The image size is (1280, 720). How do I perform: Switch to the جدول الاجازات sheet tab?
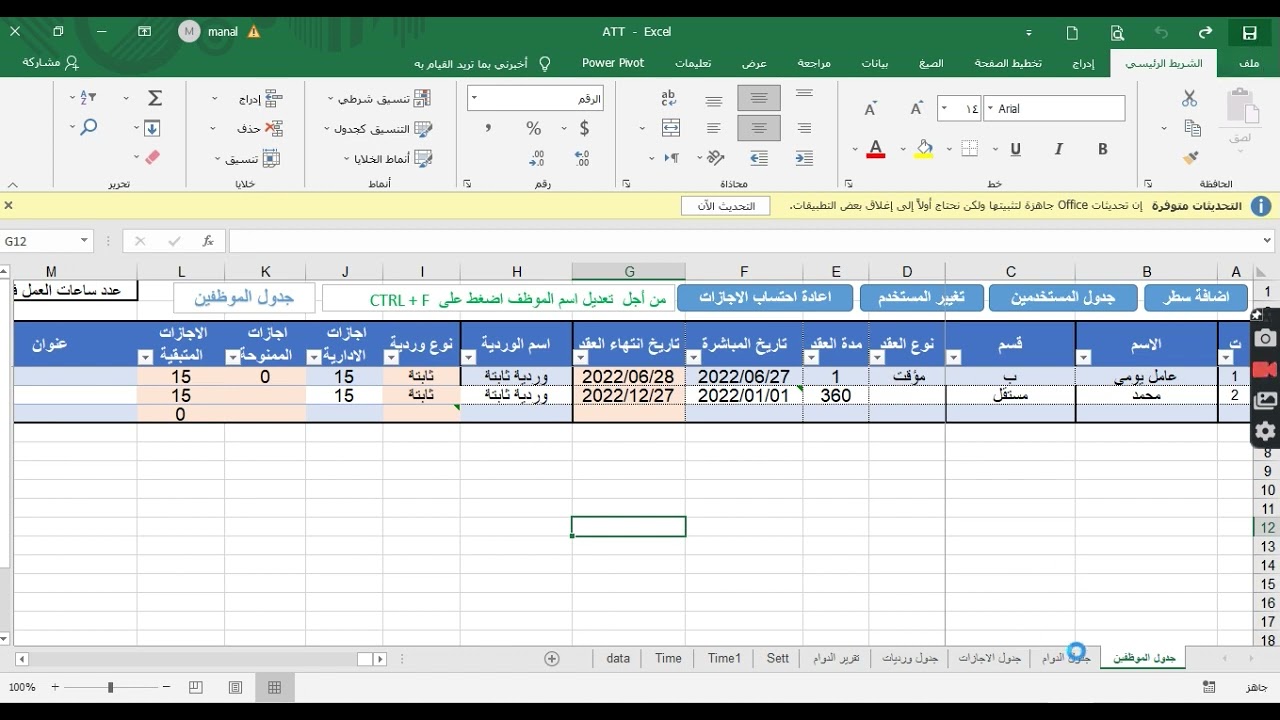click(x=990, y=658)
